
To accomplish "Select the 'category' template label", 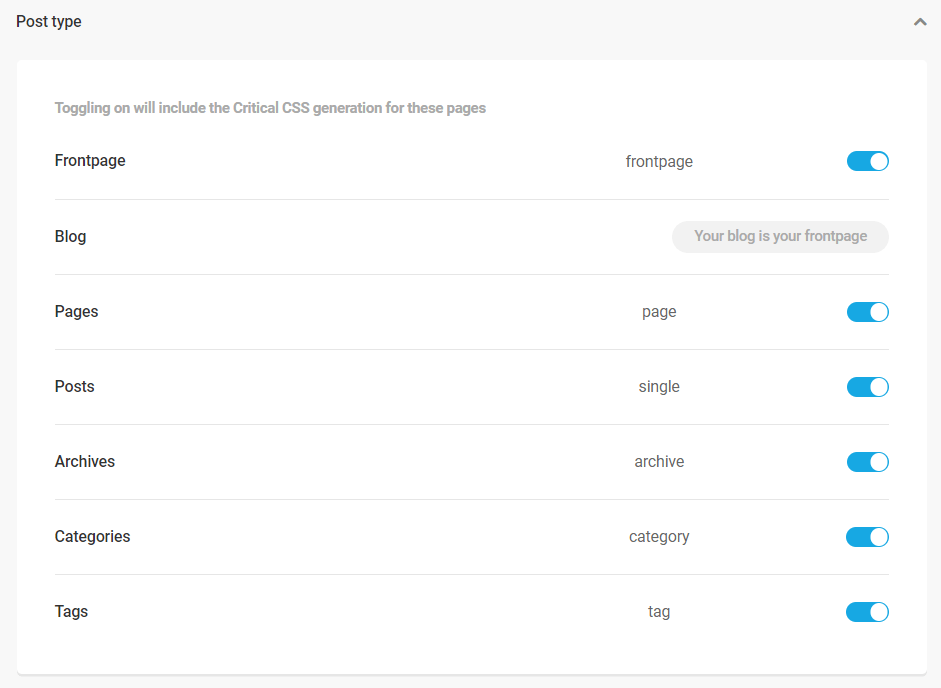I will pos(659,536).
